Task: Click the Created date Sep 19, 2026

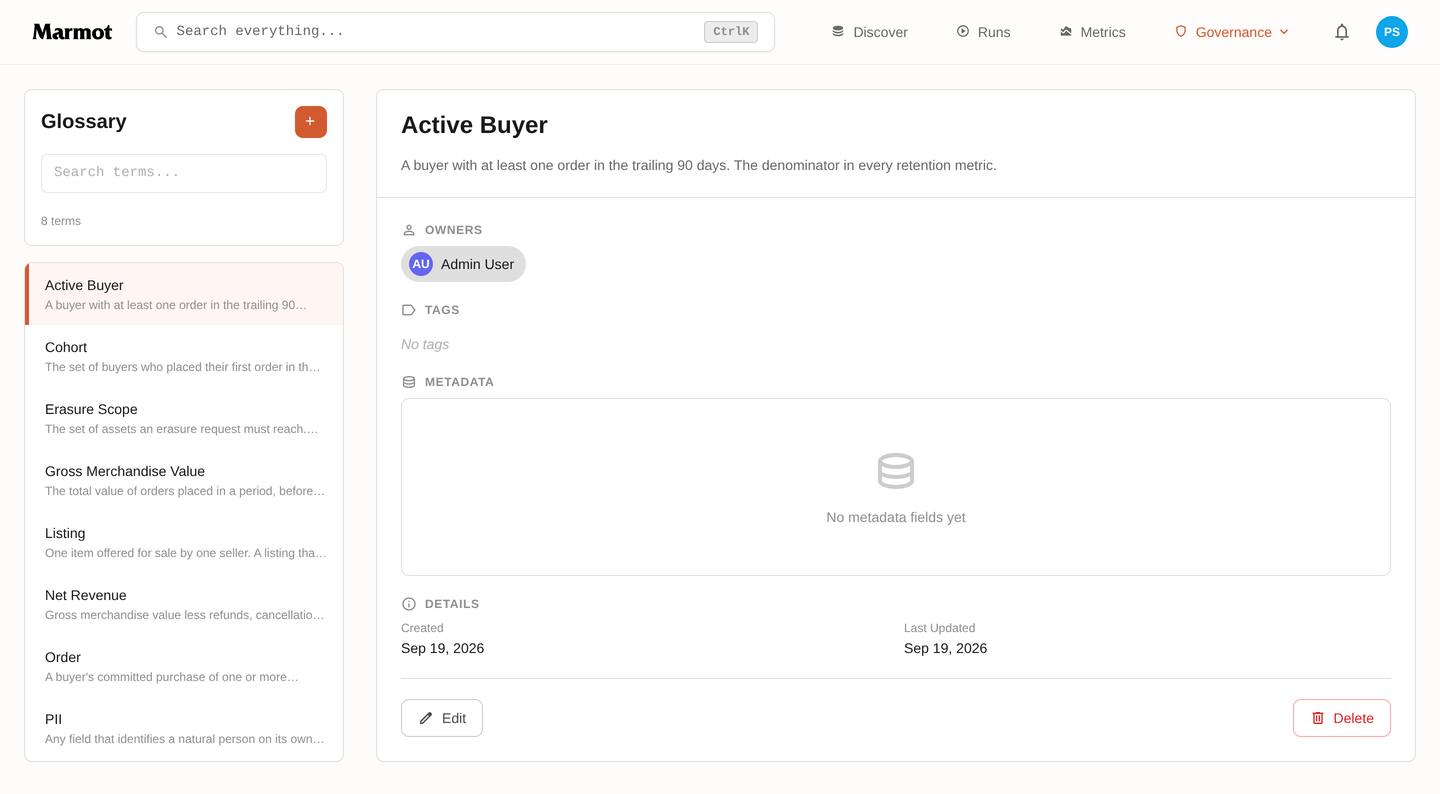Action: [x=442, y=648]
